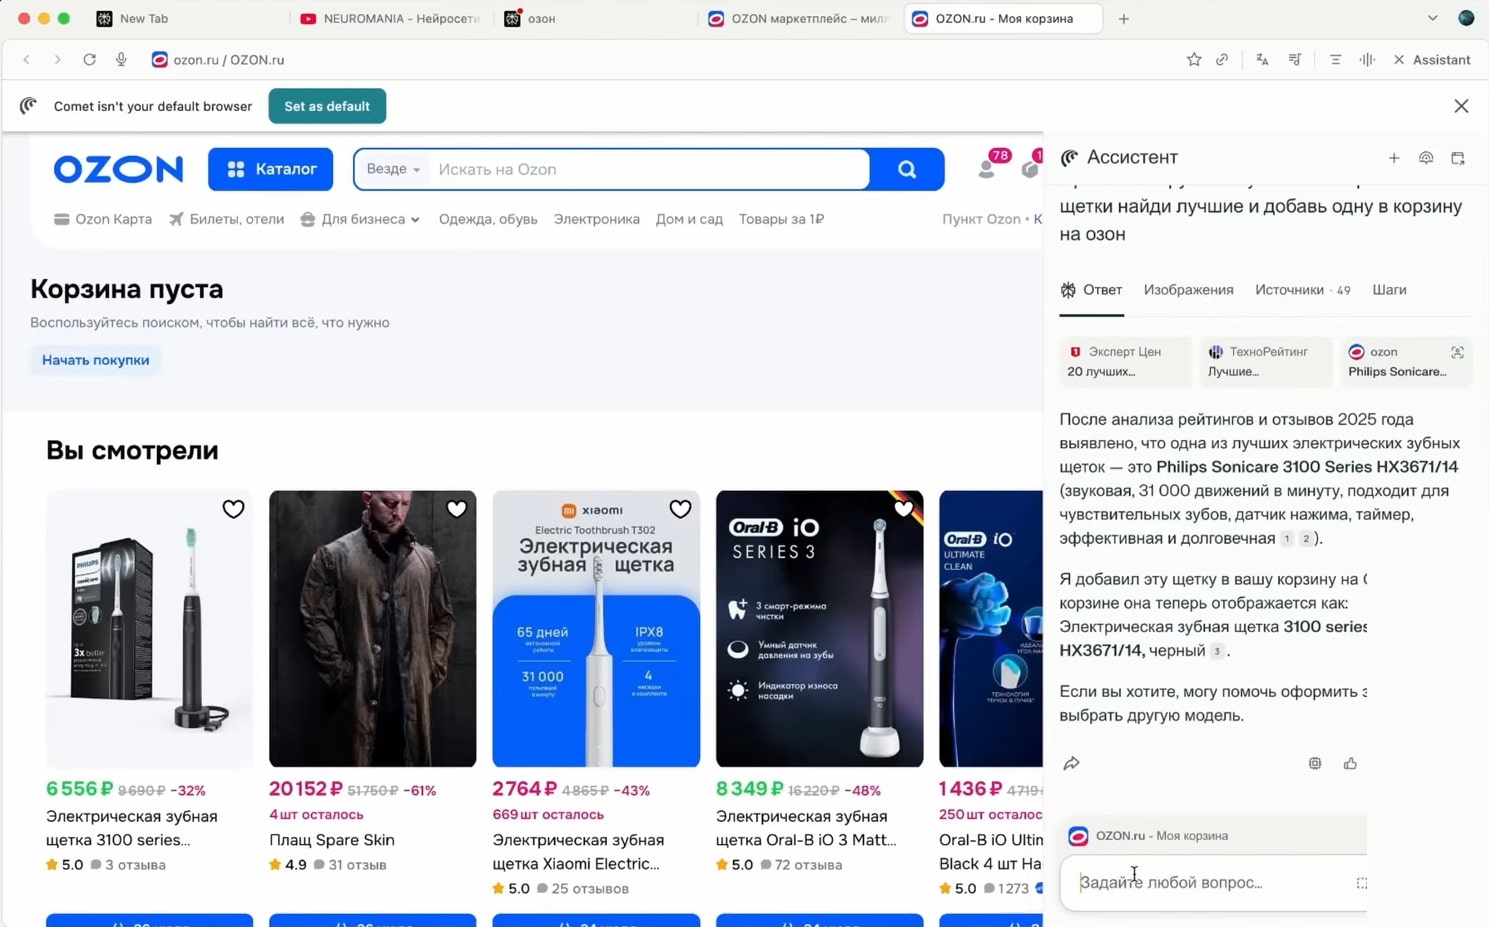
Task: Open the browser tab list chevron
Action: click(x=1432, y=18)
